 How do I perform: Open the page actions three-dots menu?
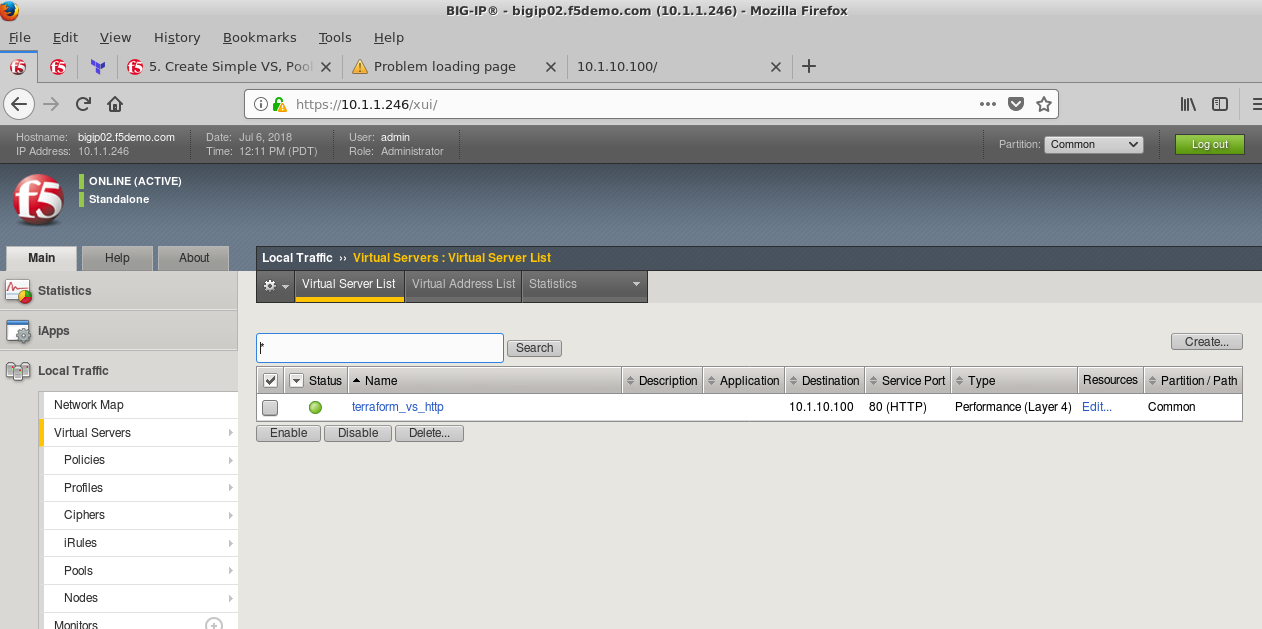[x=988, y=104]
